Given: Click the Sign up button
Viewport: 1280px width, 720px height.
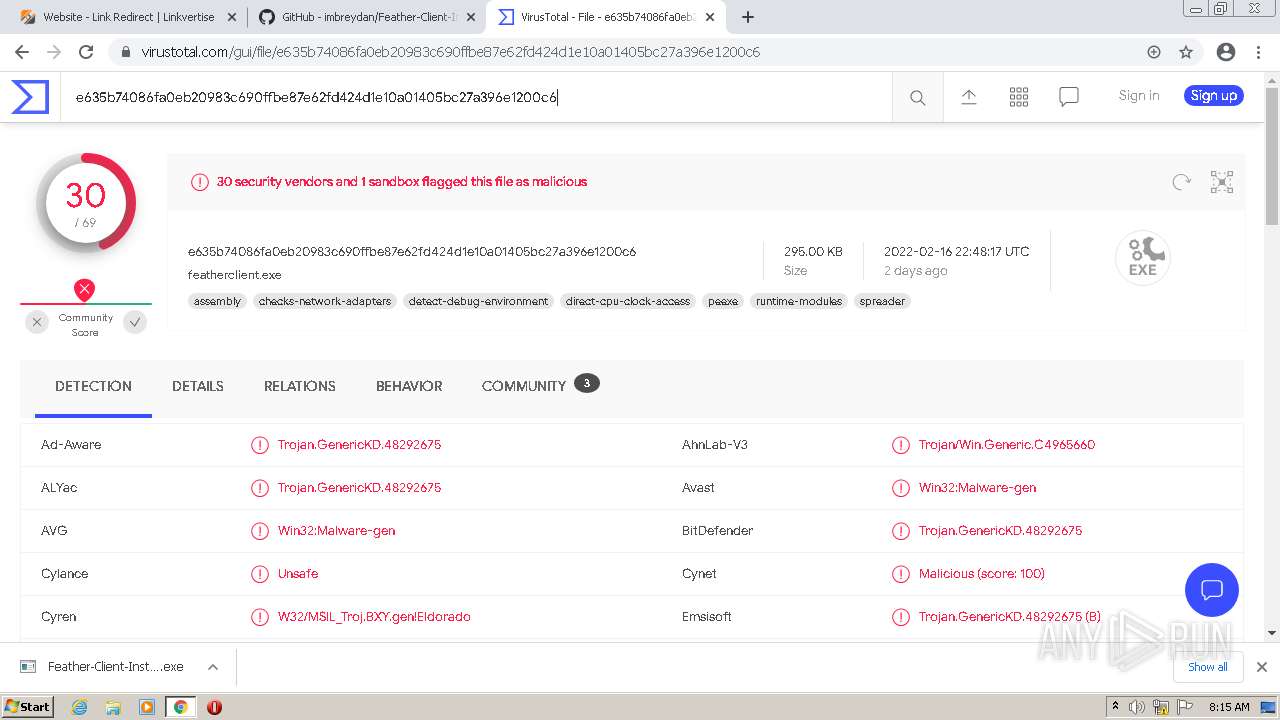Looking at the screenshot, I should point(1214,96).
